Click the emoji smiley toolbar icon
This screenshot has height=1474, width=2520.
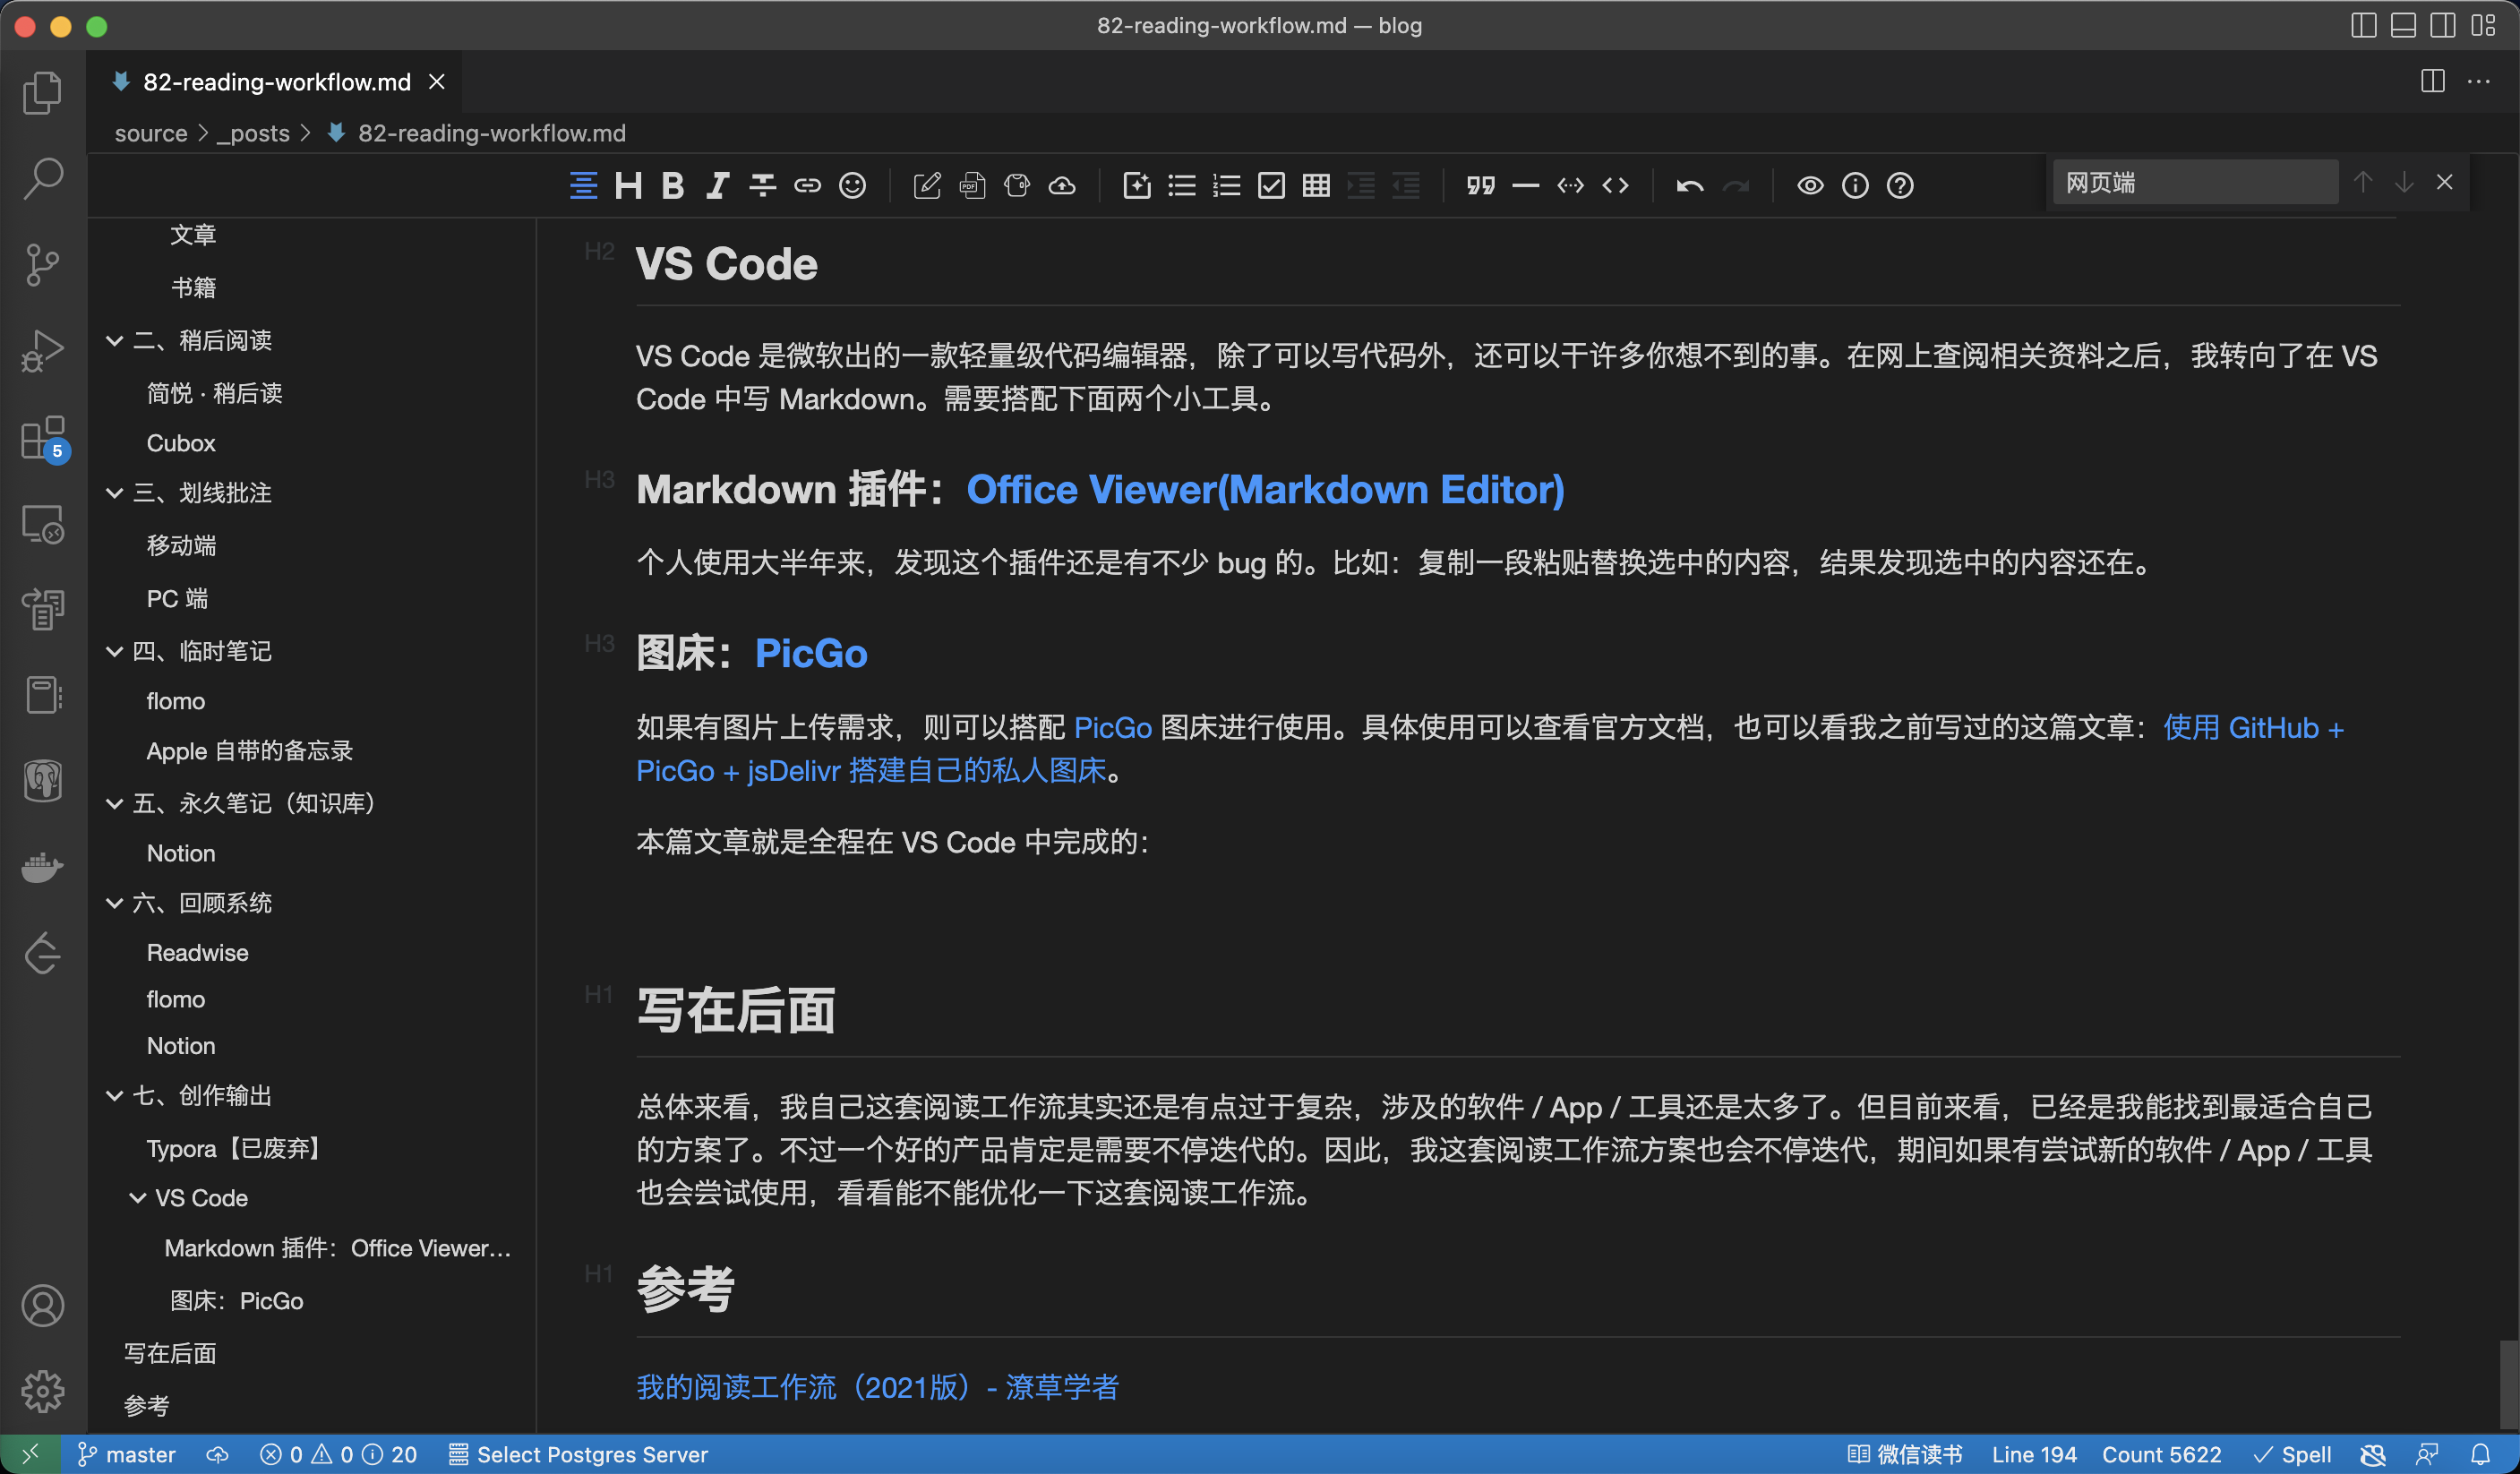click(852, 186)
